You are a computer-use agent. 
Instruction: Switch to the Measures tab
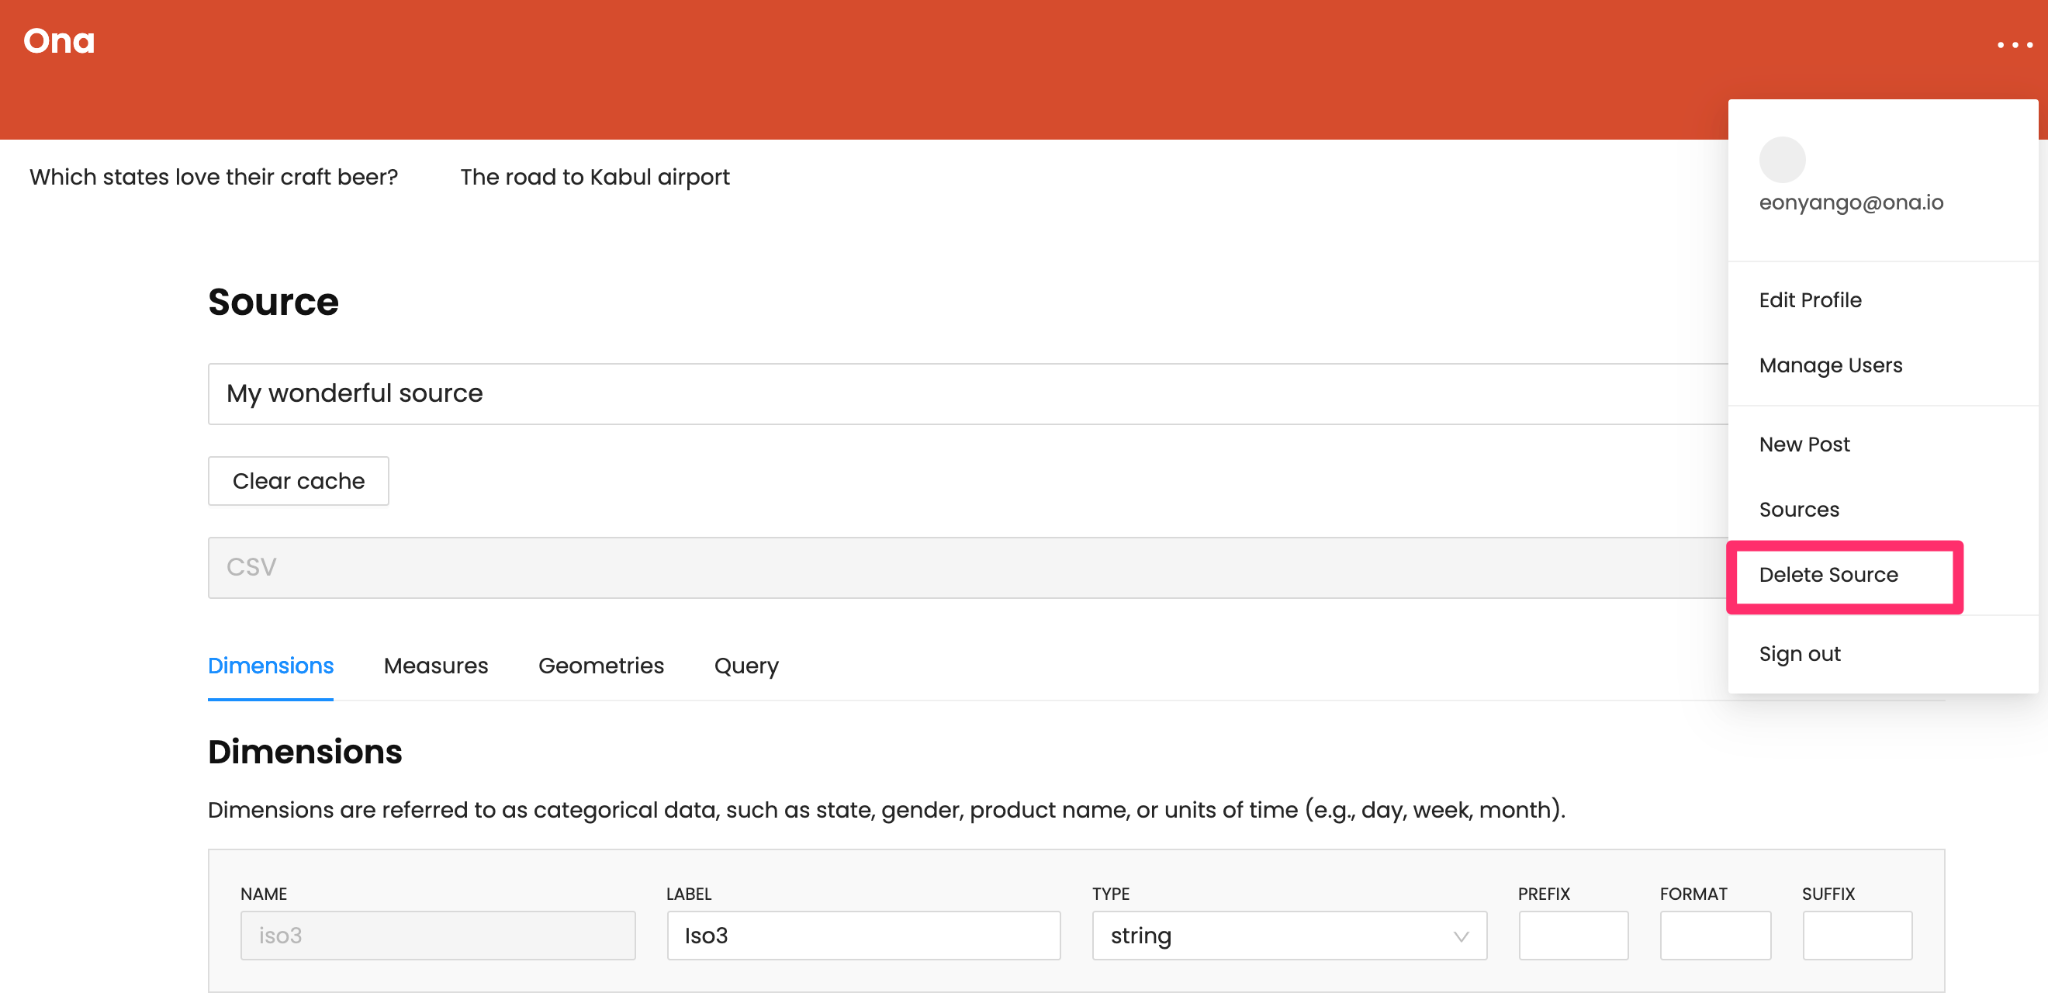tap(436, 666)
